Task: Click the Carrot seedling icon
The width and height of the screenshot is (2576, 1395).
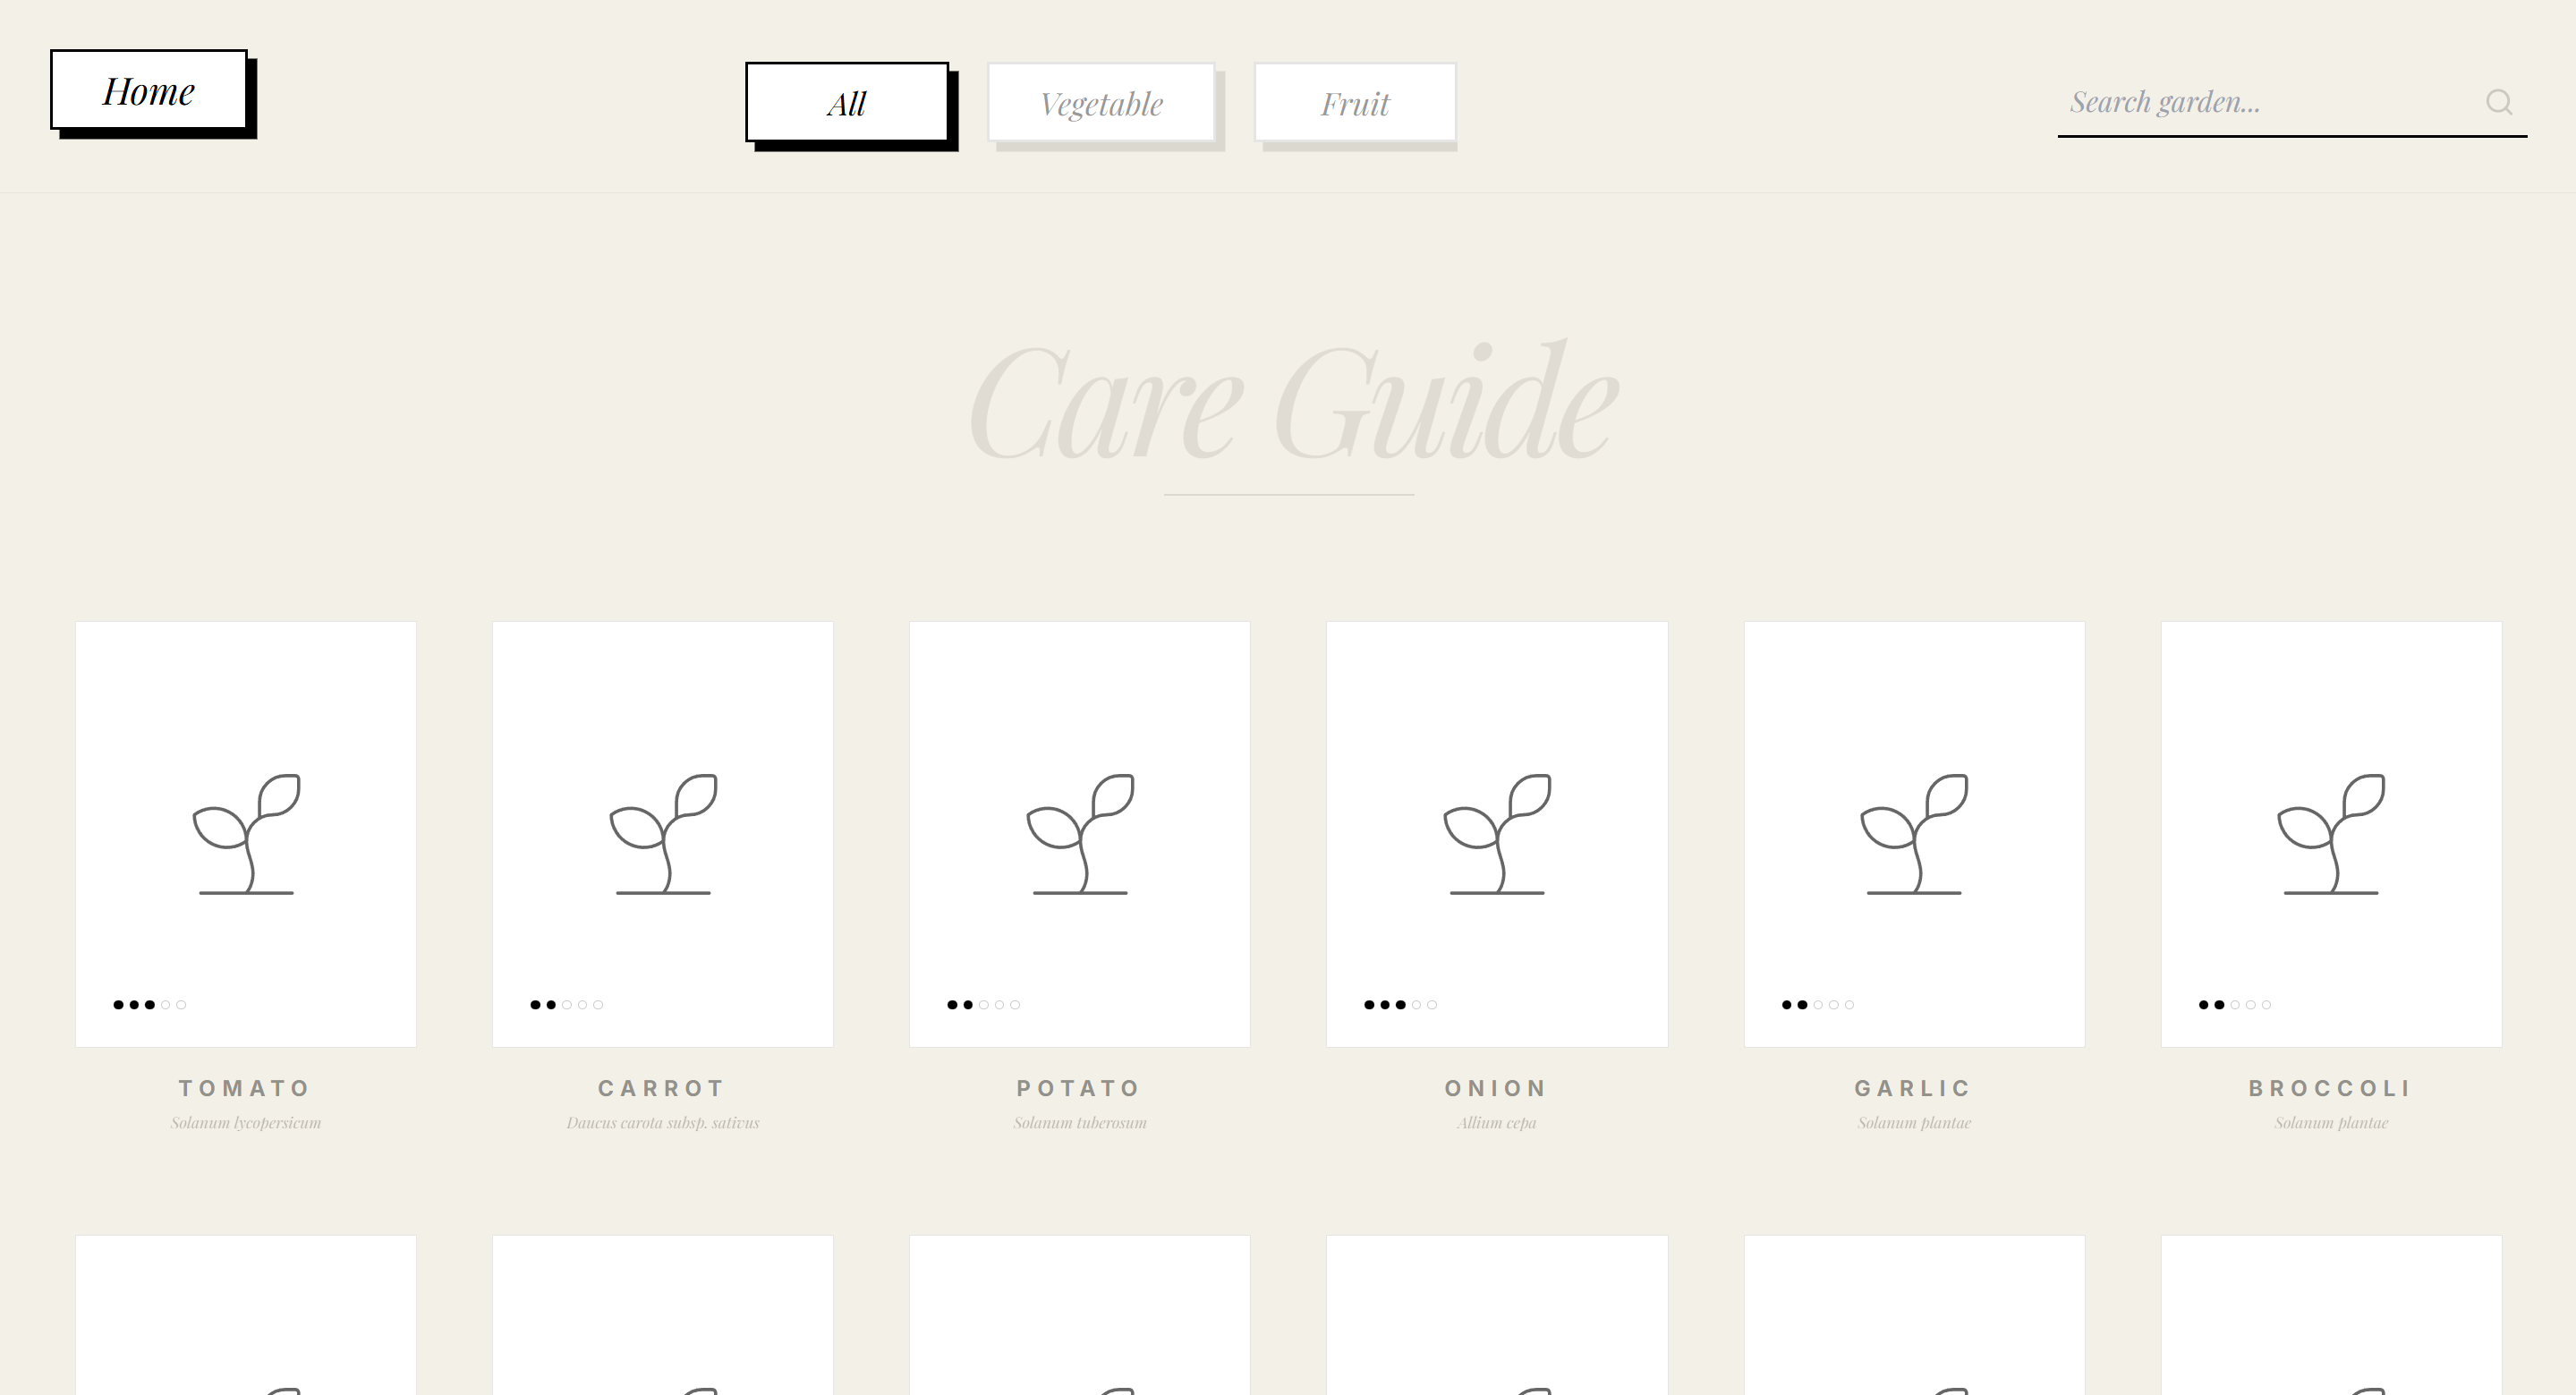Action: tap(663, 834)
